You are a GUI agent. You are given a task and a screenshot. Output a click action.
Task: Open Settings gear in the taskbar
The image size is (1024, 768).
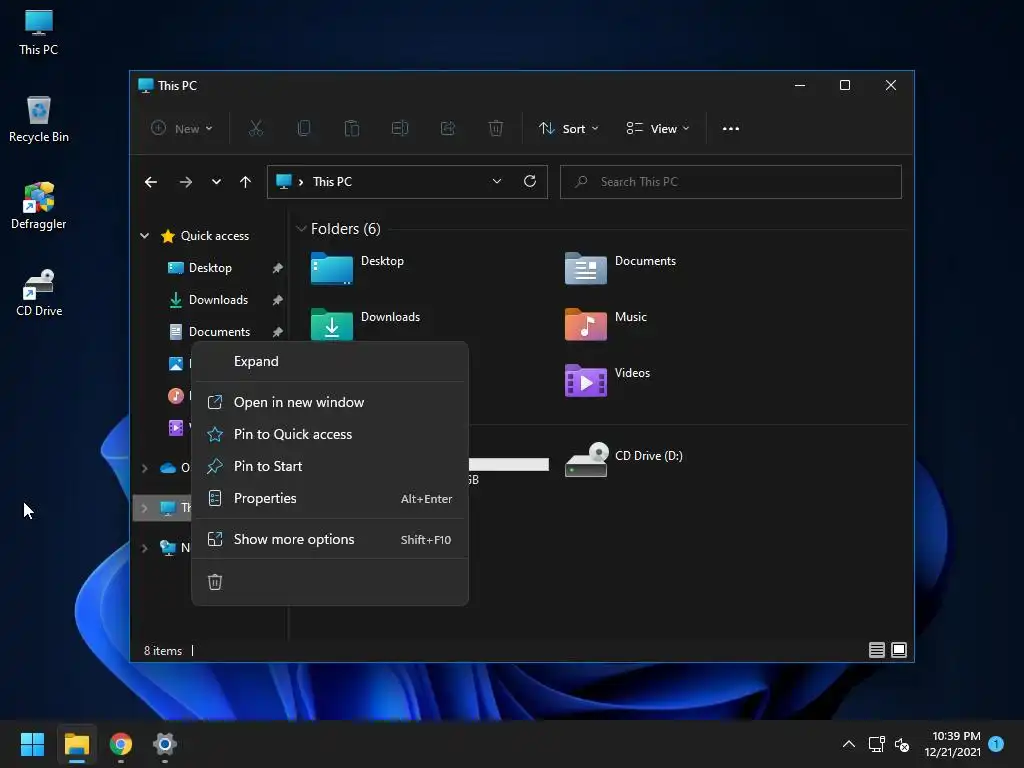tap(165, 744)
